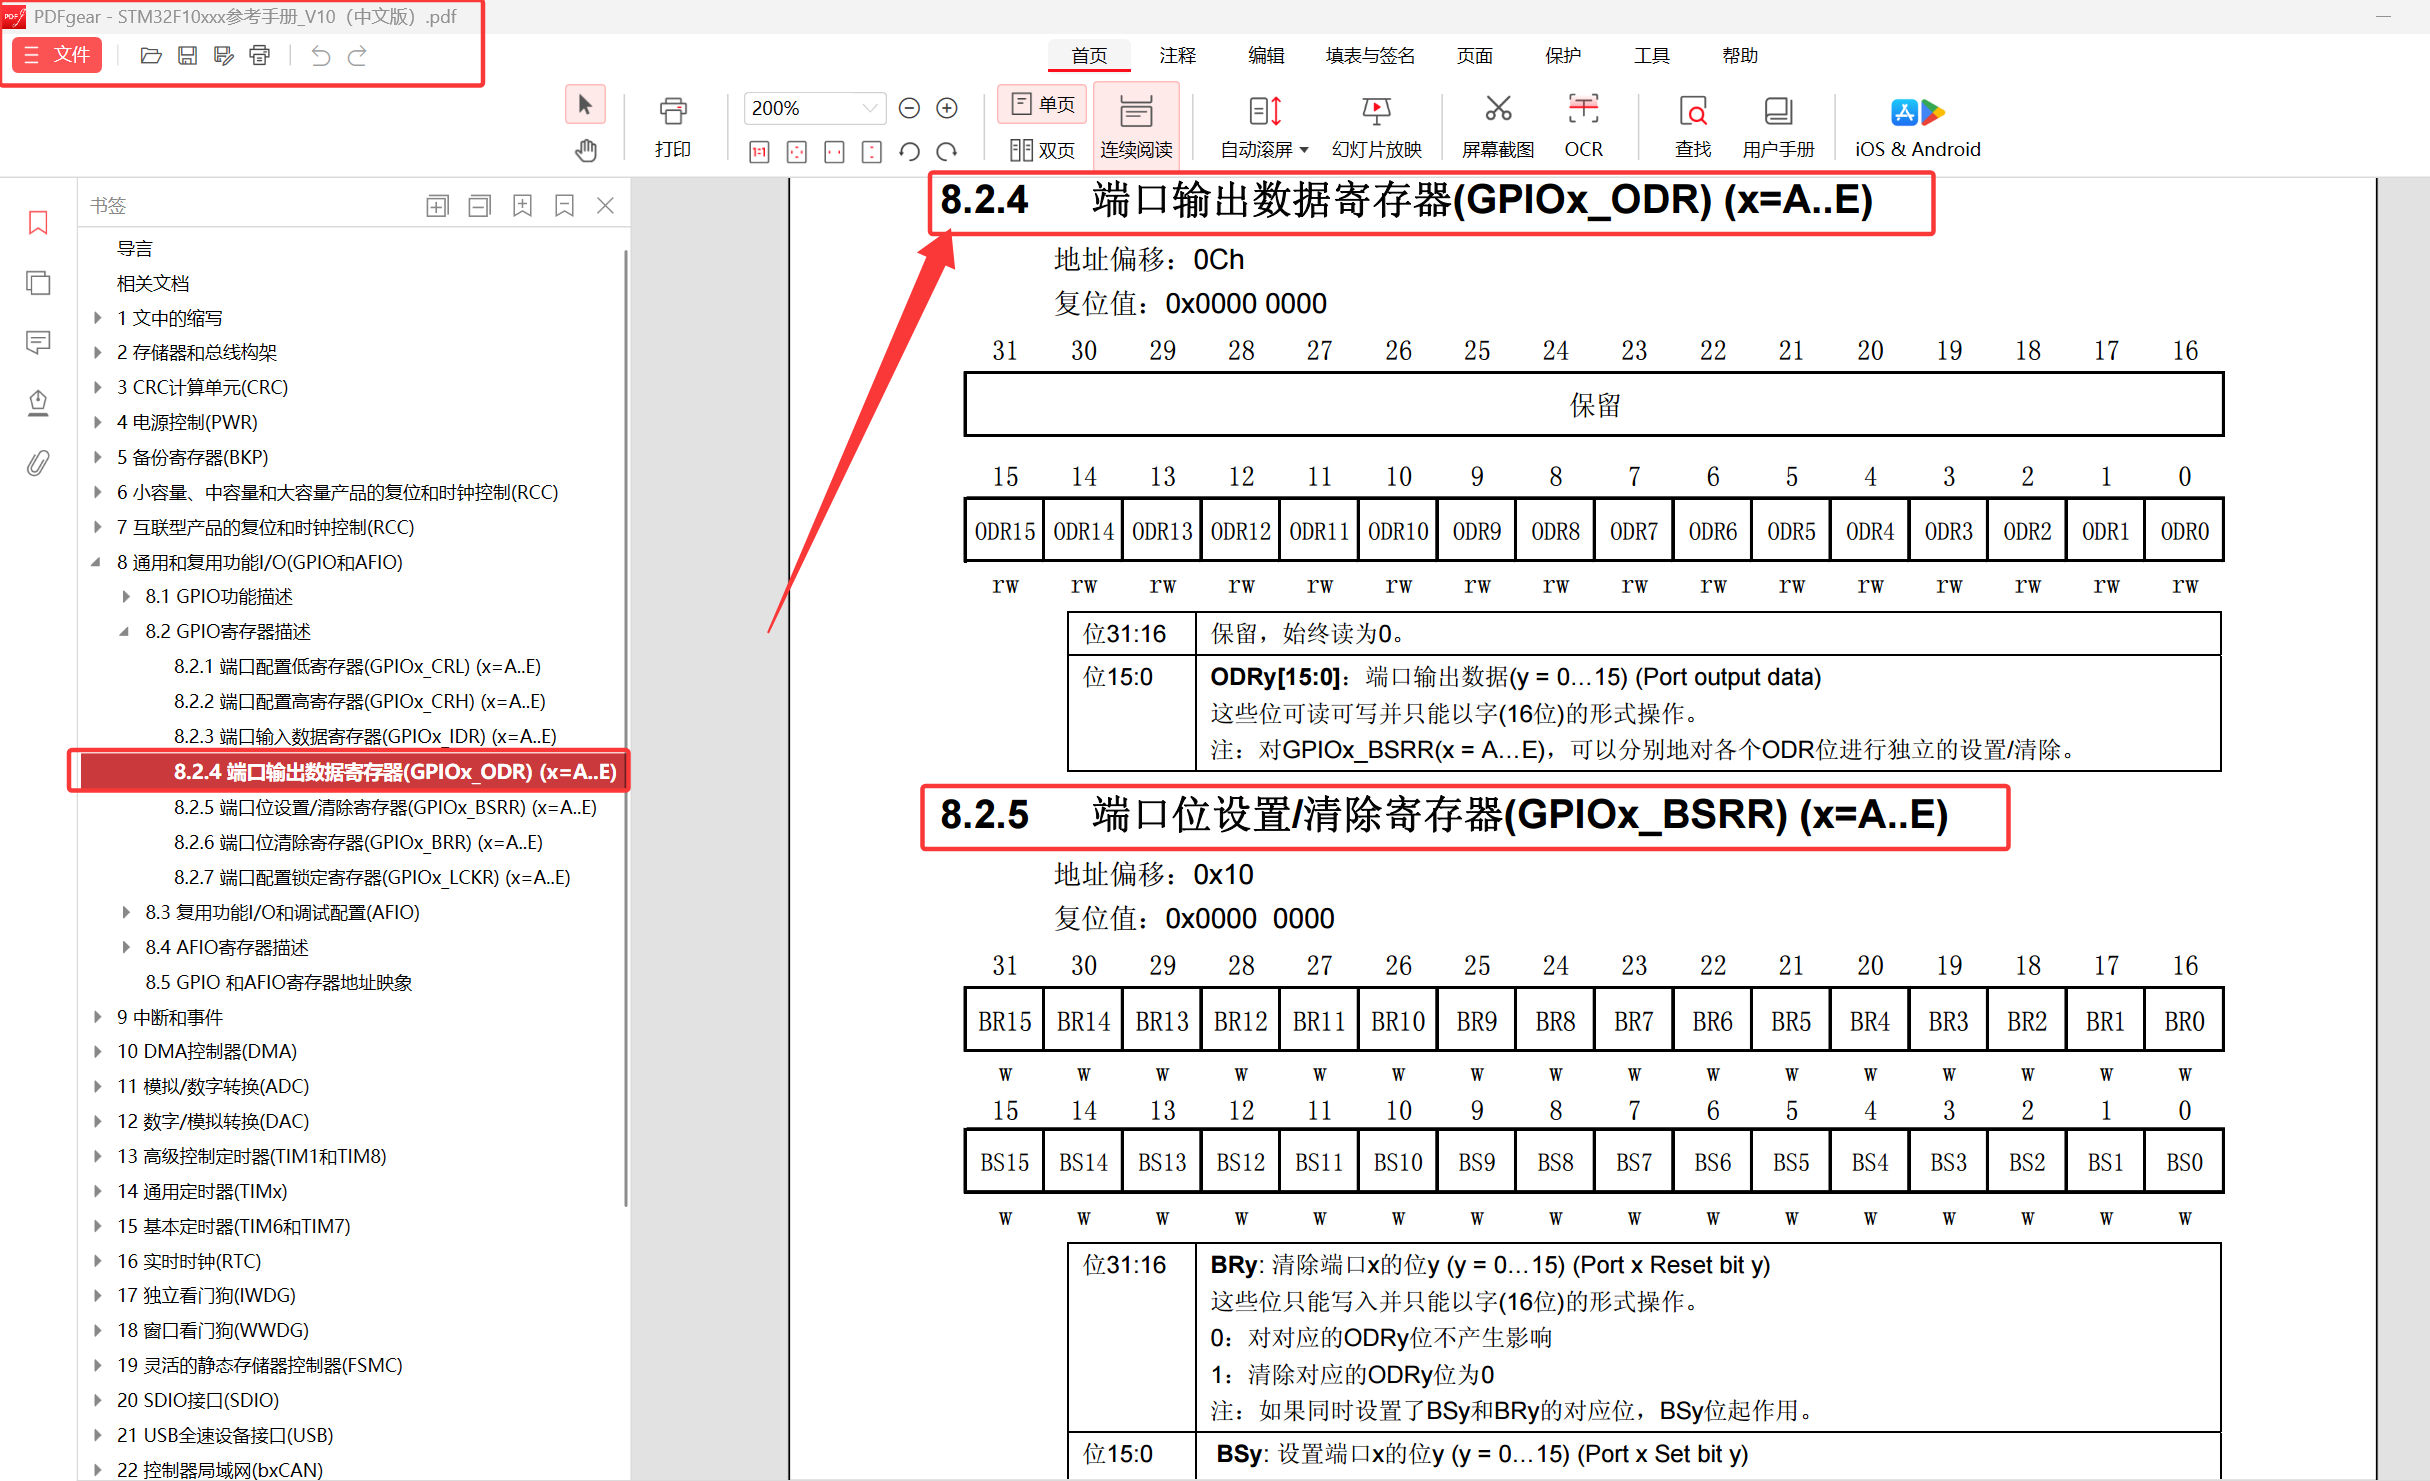Open the stamp sidebar icon
This screenshot has width=2430, height=1481.
click(38, 403)
